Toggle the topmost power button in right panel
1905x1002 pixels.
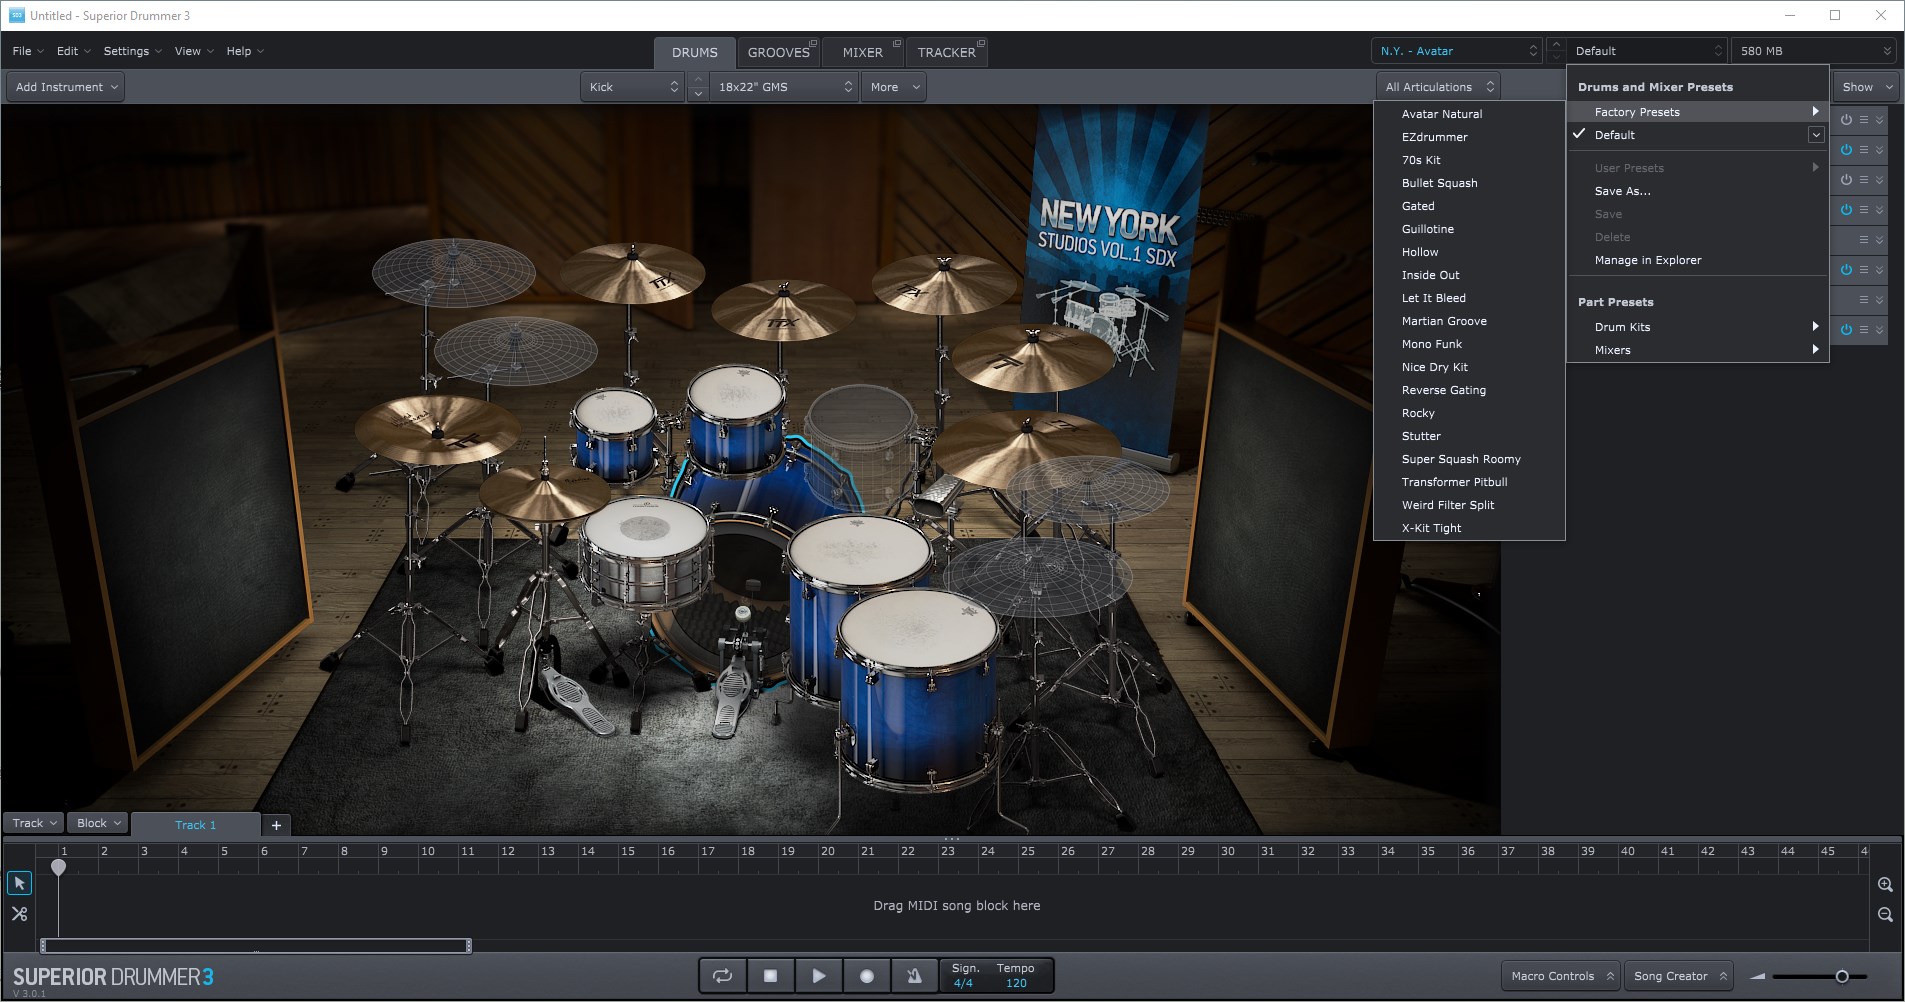(1846, 120)
